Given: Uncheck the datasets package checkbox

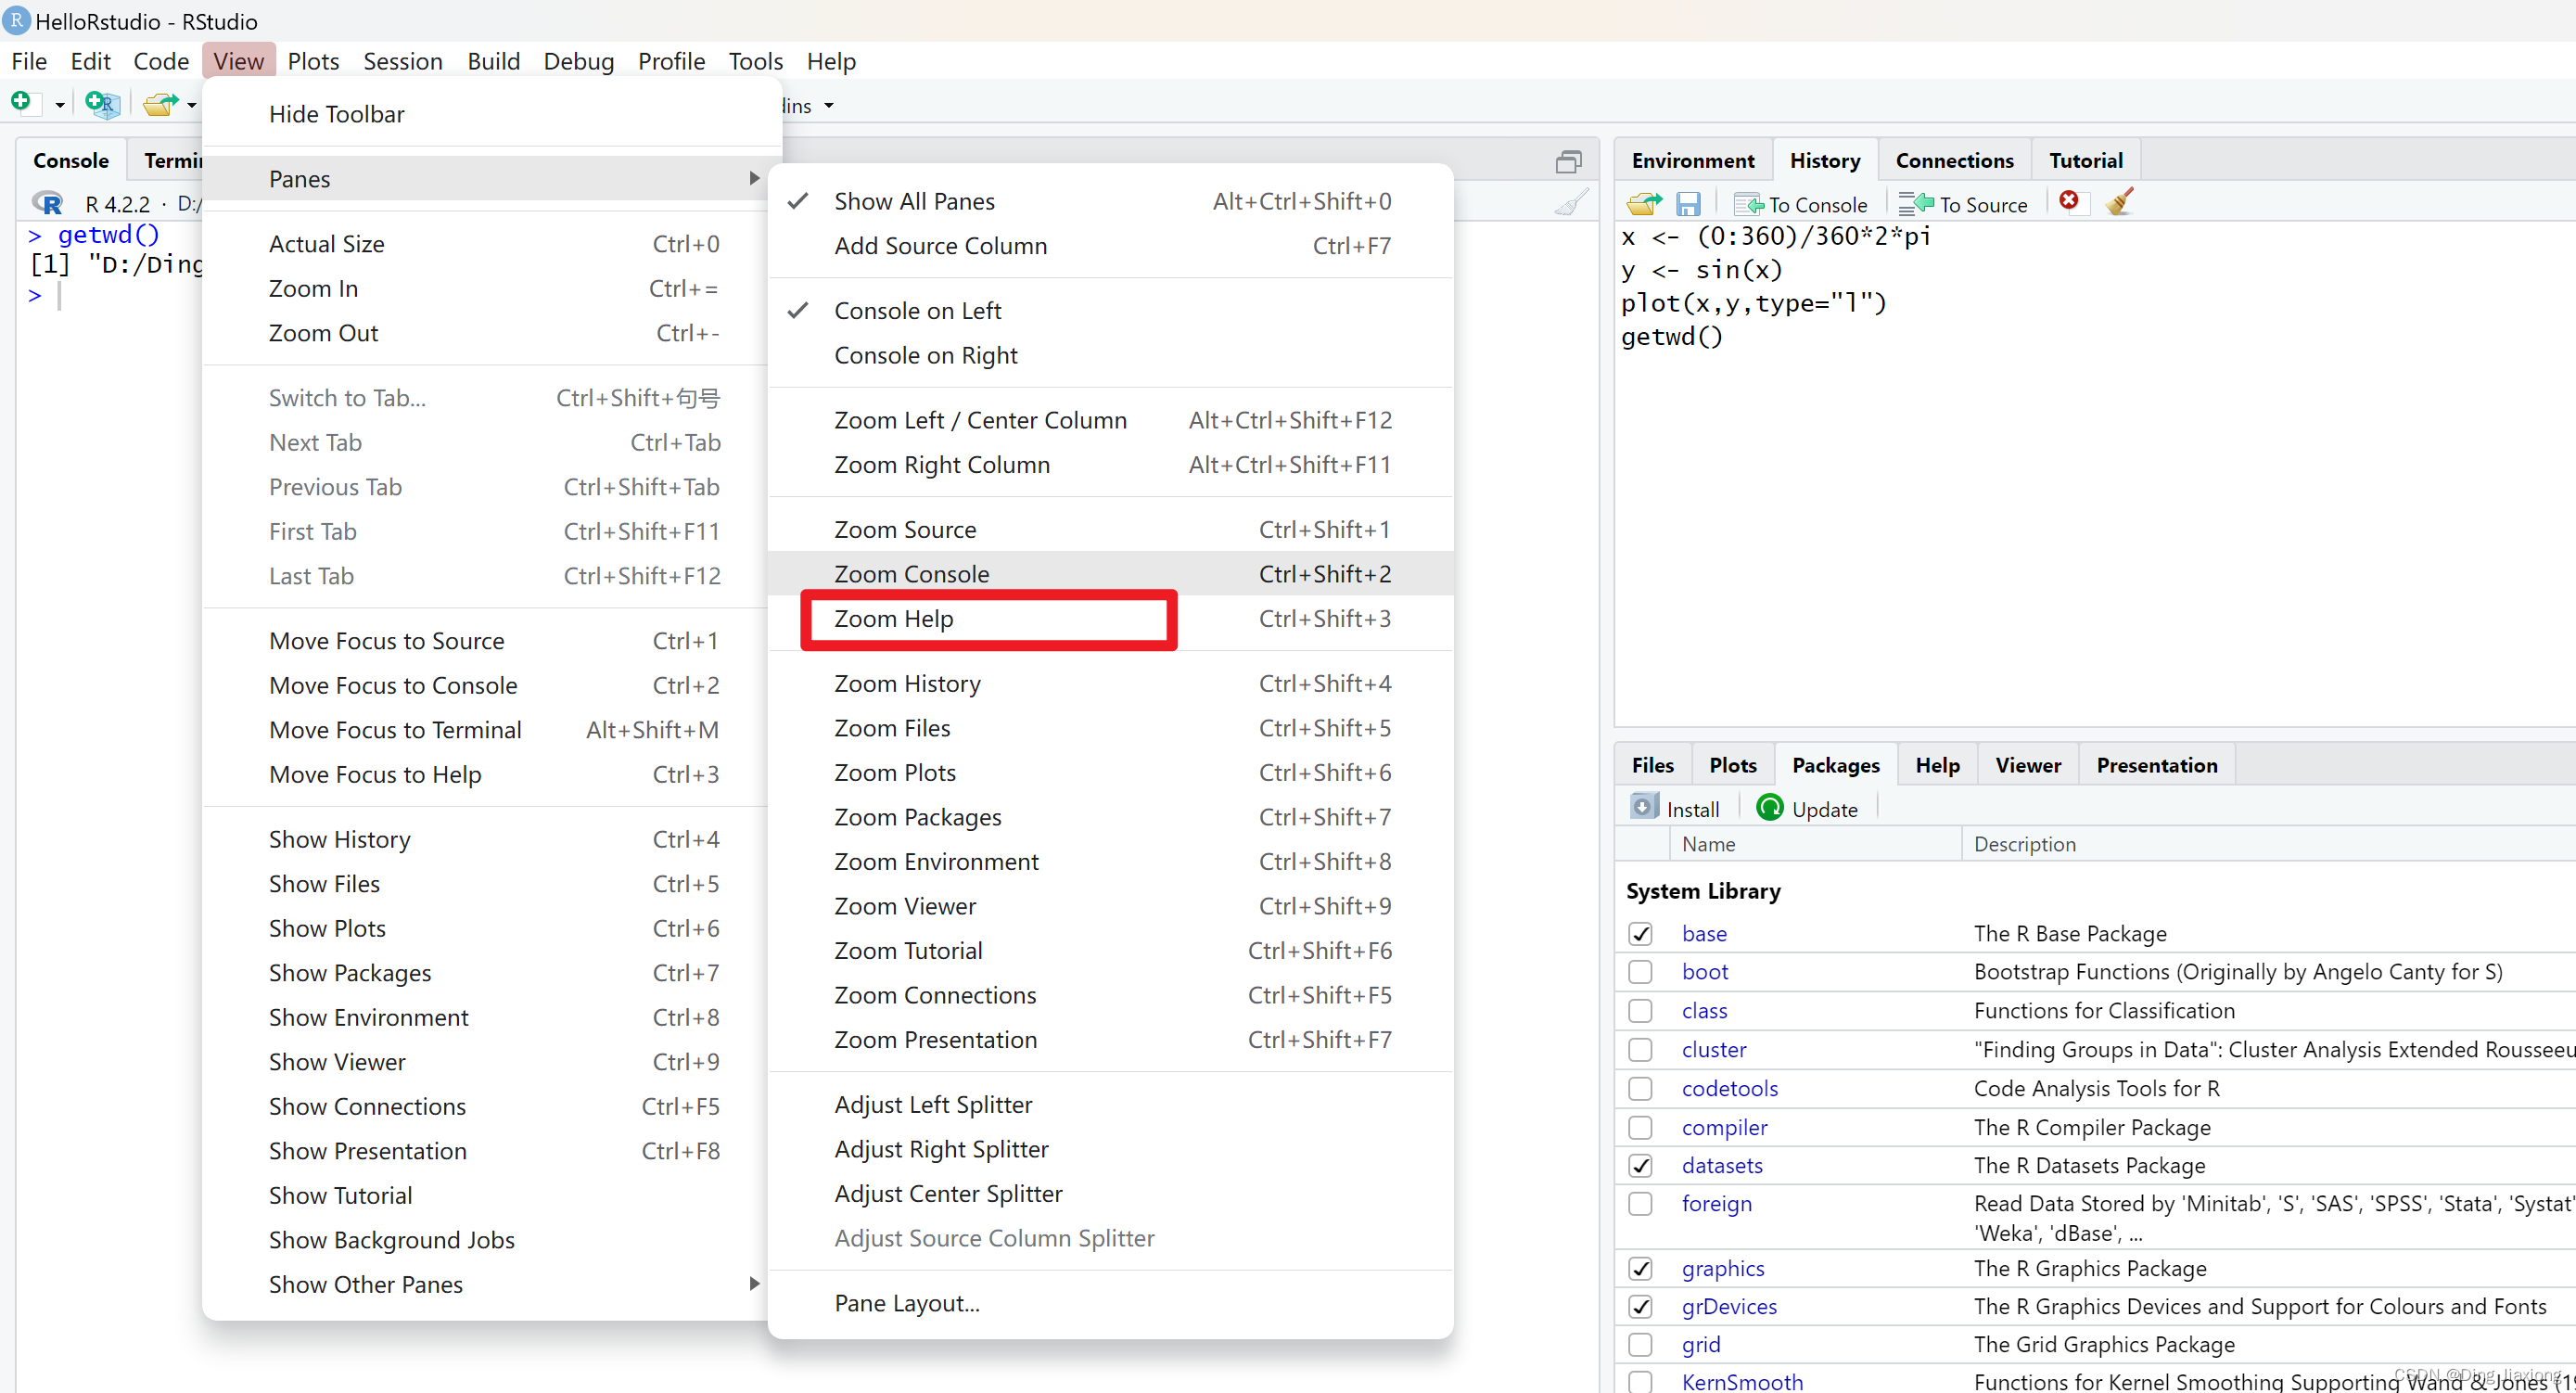Looking at the screenshot, I should coord(1640,1166).
